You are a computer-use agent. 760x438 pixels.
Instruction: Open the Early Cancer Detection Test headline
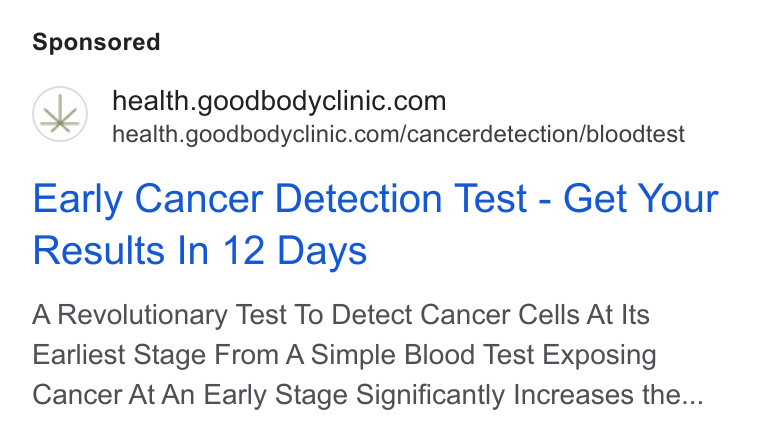(376, 224)
